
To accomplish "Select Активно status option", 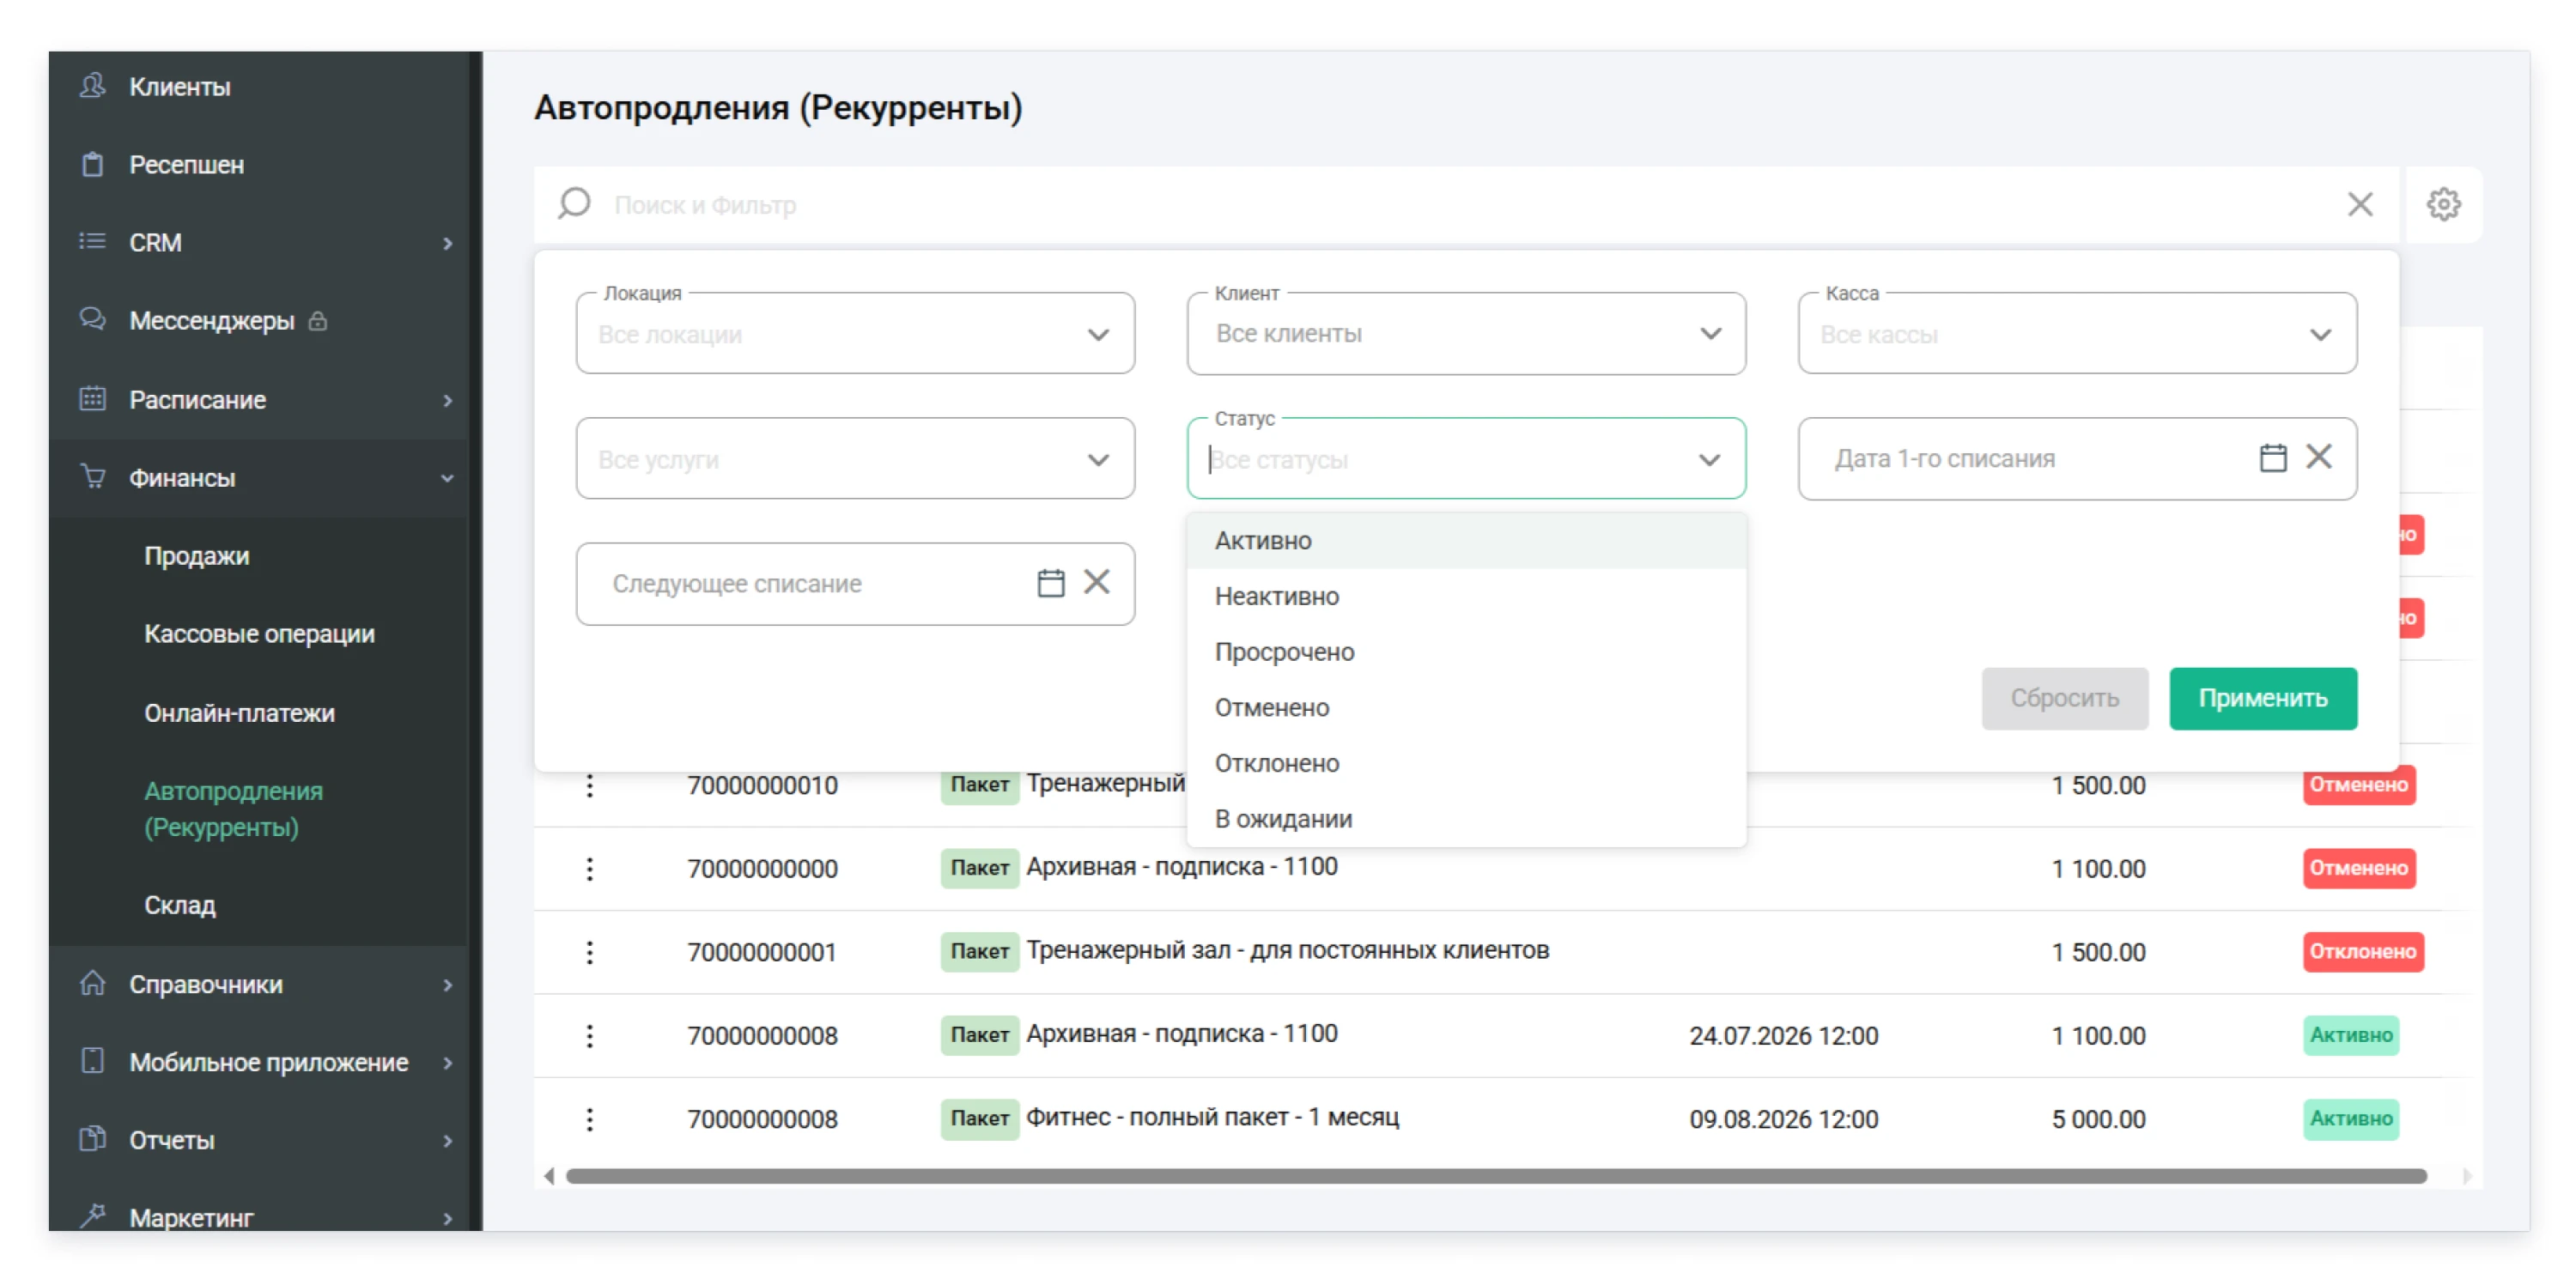I will tap(1466, 541).
